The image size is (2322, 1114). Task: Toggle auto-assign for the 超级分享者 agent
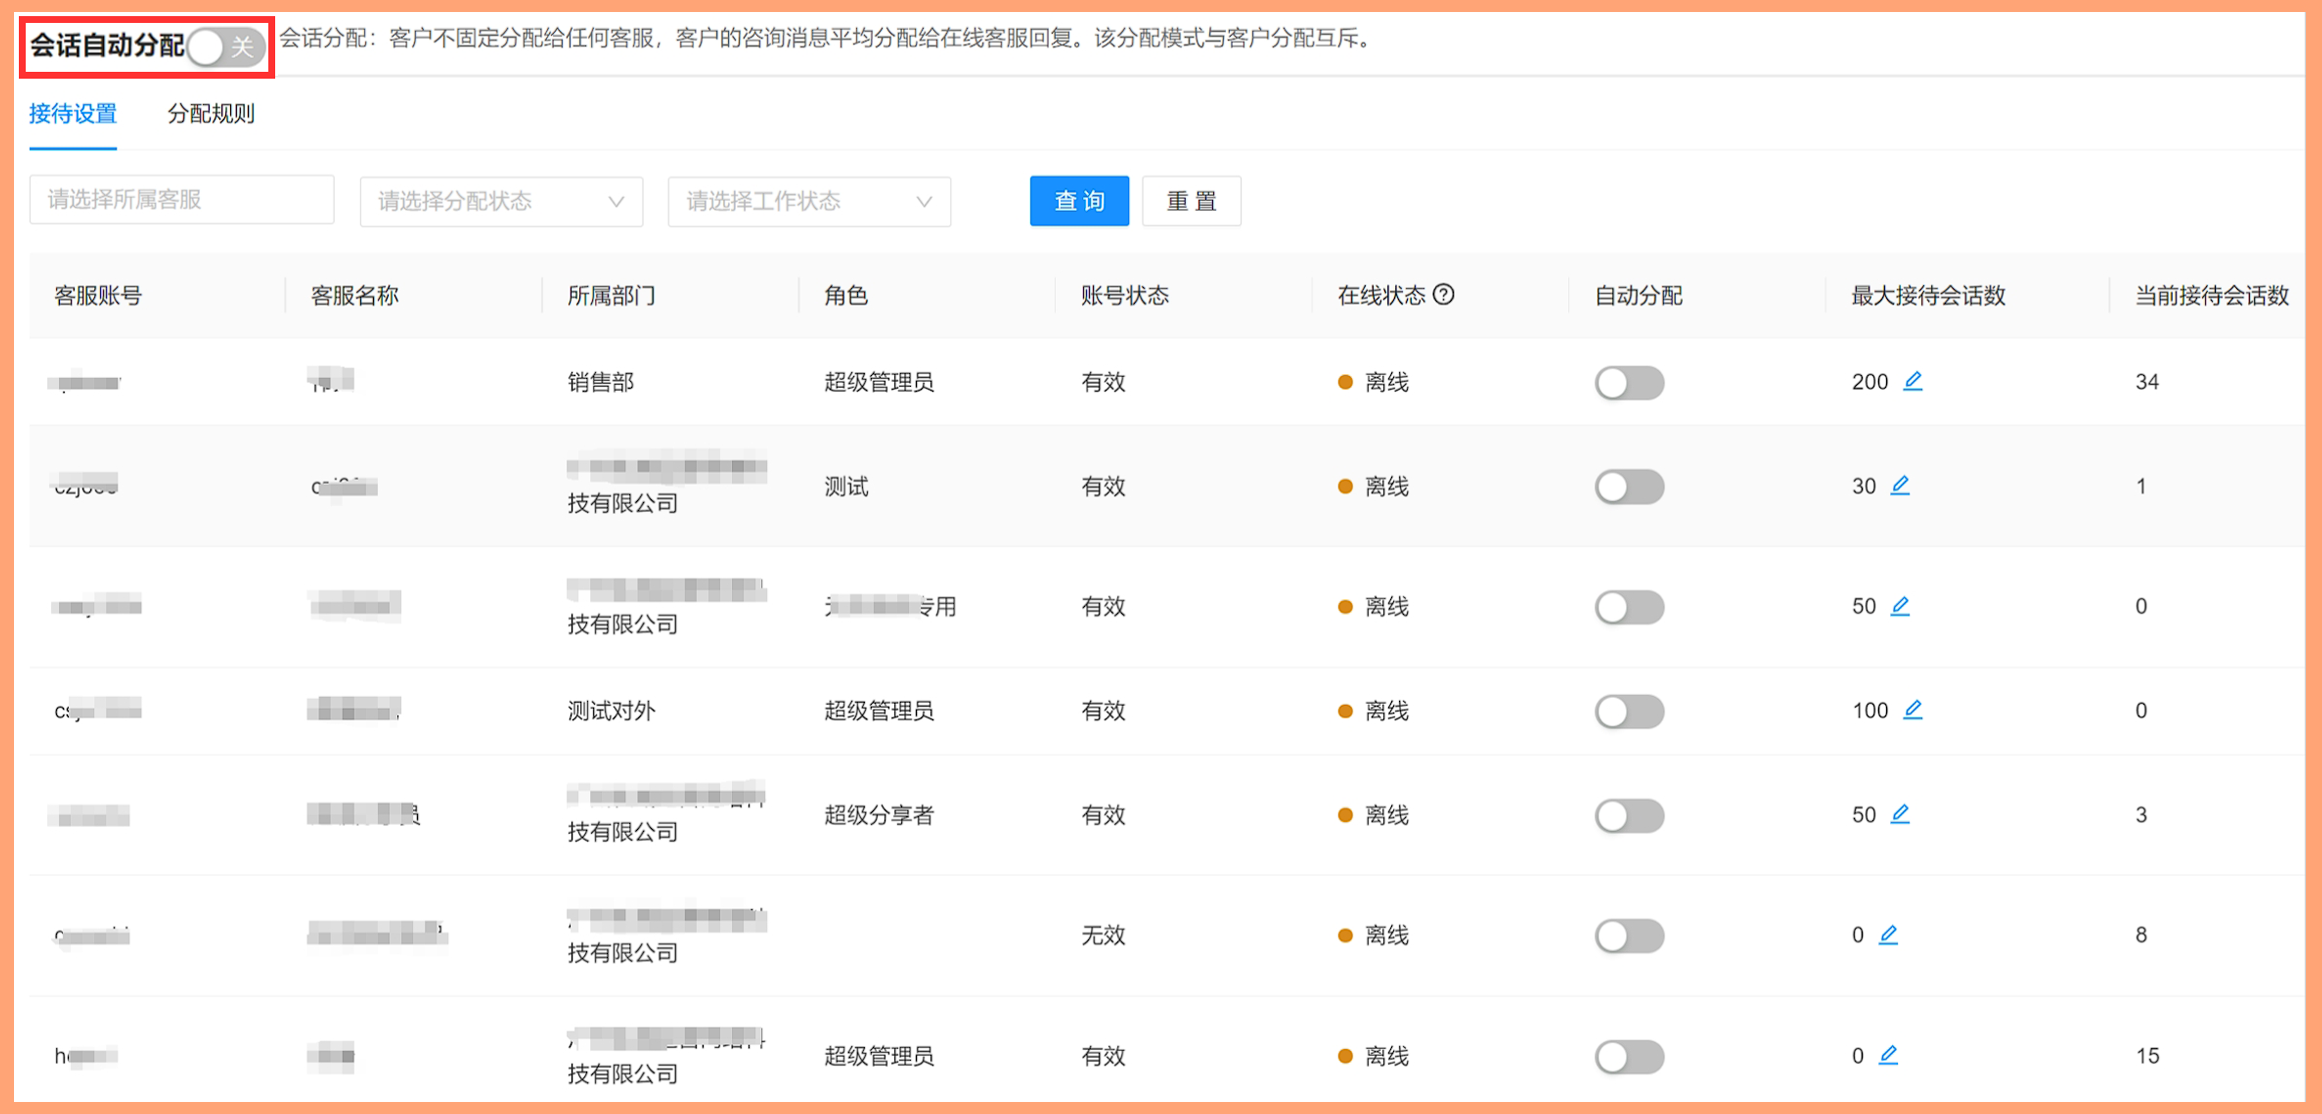tap(1629, 816)
